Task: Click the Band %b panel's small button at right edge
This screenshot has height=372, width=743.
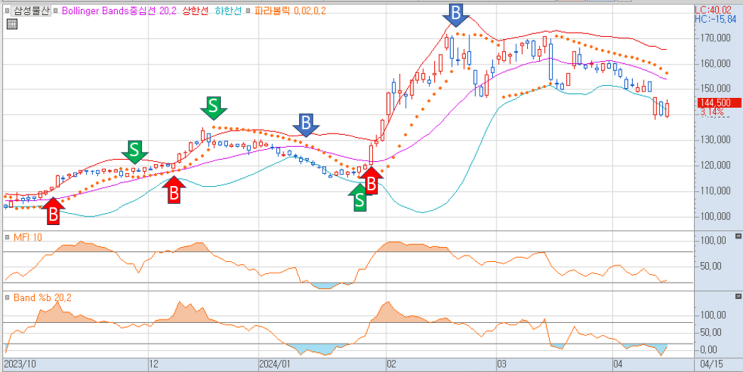Action: [738, 296]
